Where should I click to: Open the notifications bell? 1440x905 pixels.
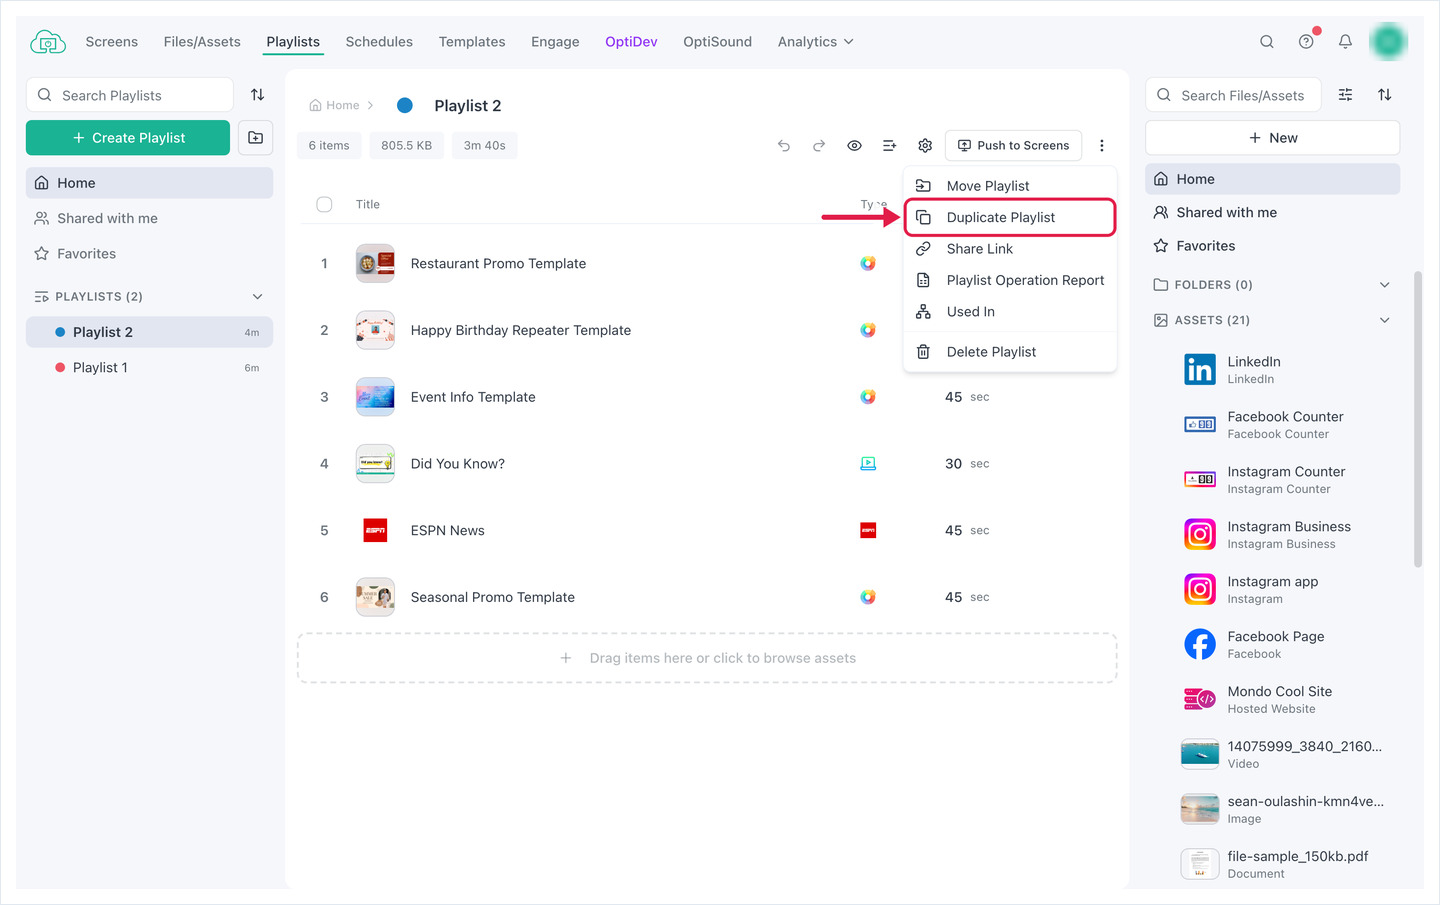point(1345,42)
